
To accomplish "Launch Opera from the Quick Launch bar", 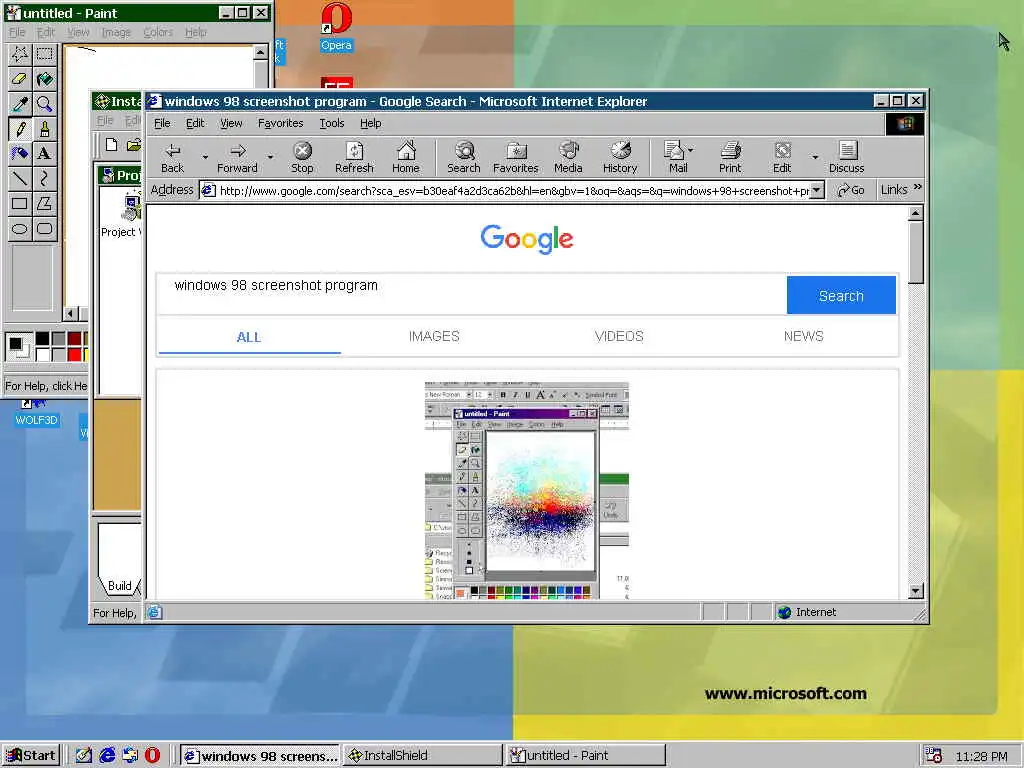I will point(152,756).
